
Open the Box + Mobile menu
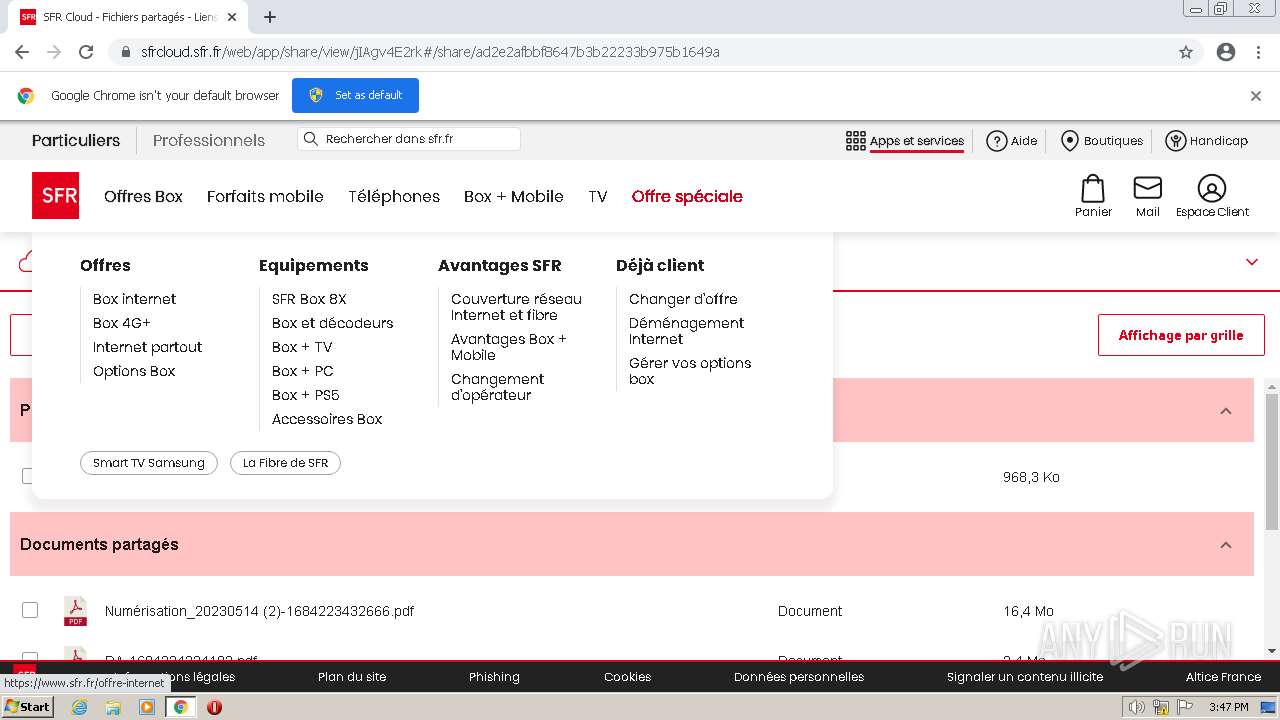pos(514,196)
